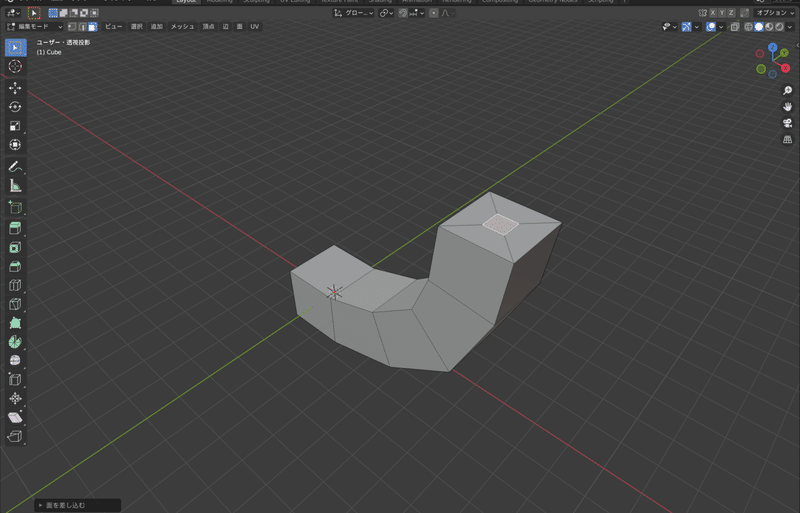Activate the Rotate tool
Image resolution: width=800 pixels, height=513 pixels.
click(15, 107)
